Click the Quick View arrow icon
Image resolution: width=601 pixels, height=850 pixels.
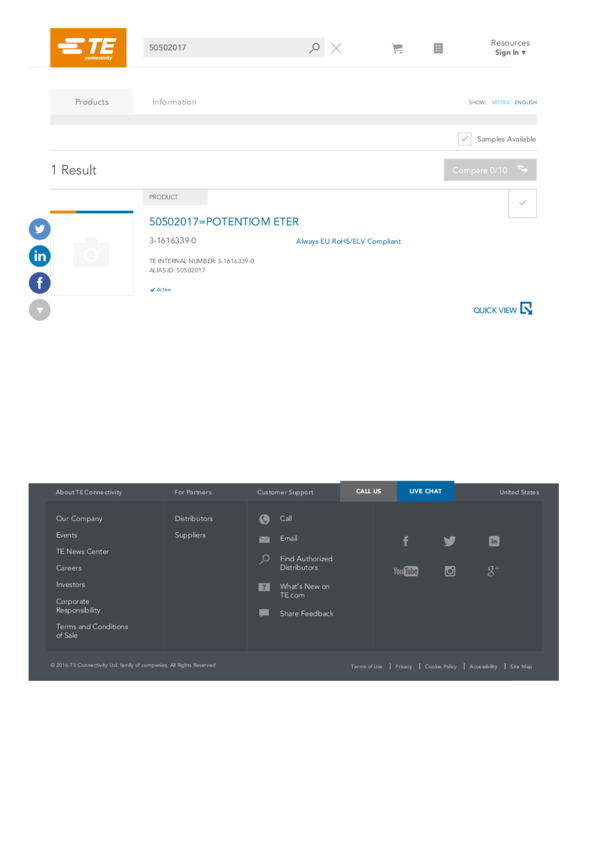point(526,308)
